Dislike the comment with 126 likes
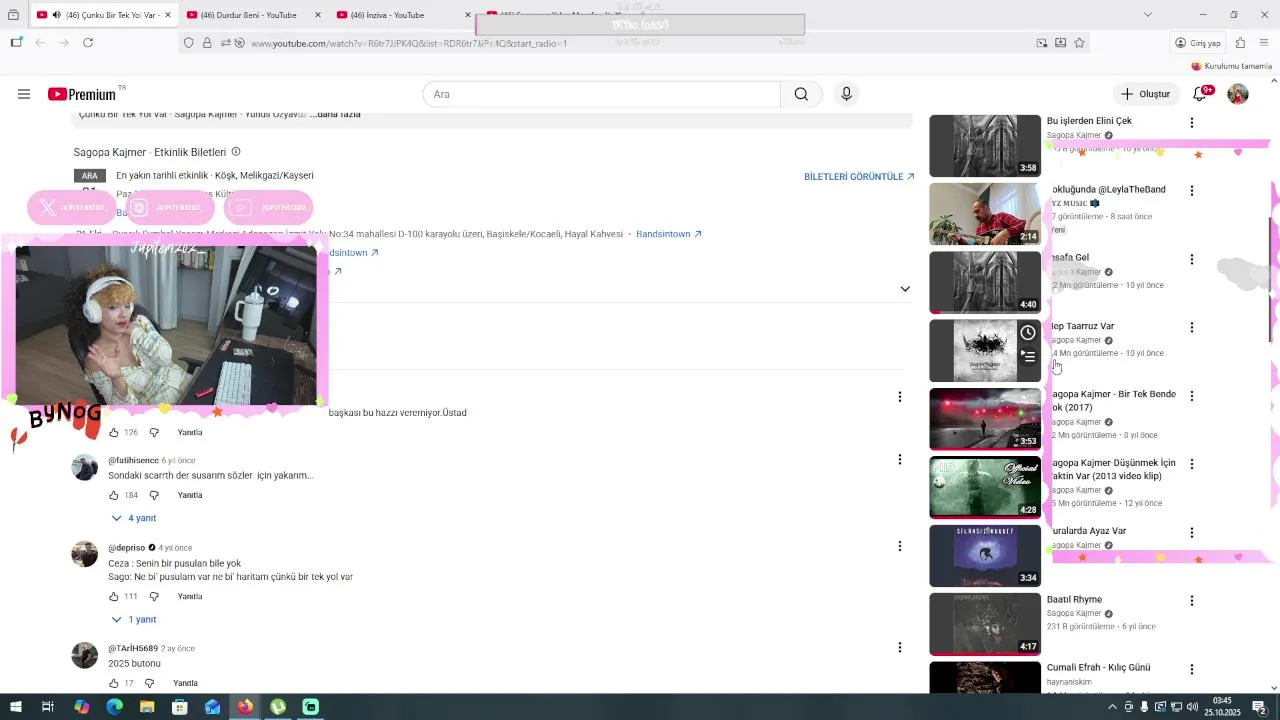Image resolution: width=1280 pixels, height=720 pixels. click(154, 433)
